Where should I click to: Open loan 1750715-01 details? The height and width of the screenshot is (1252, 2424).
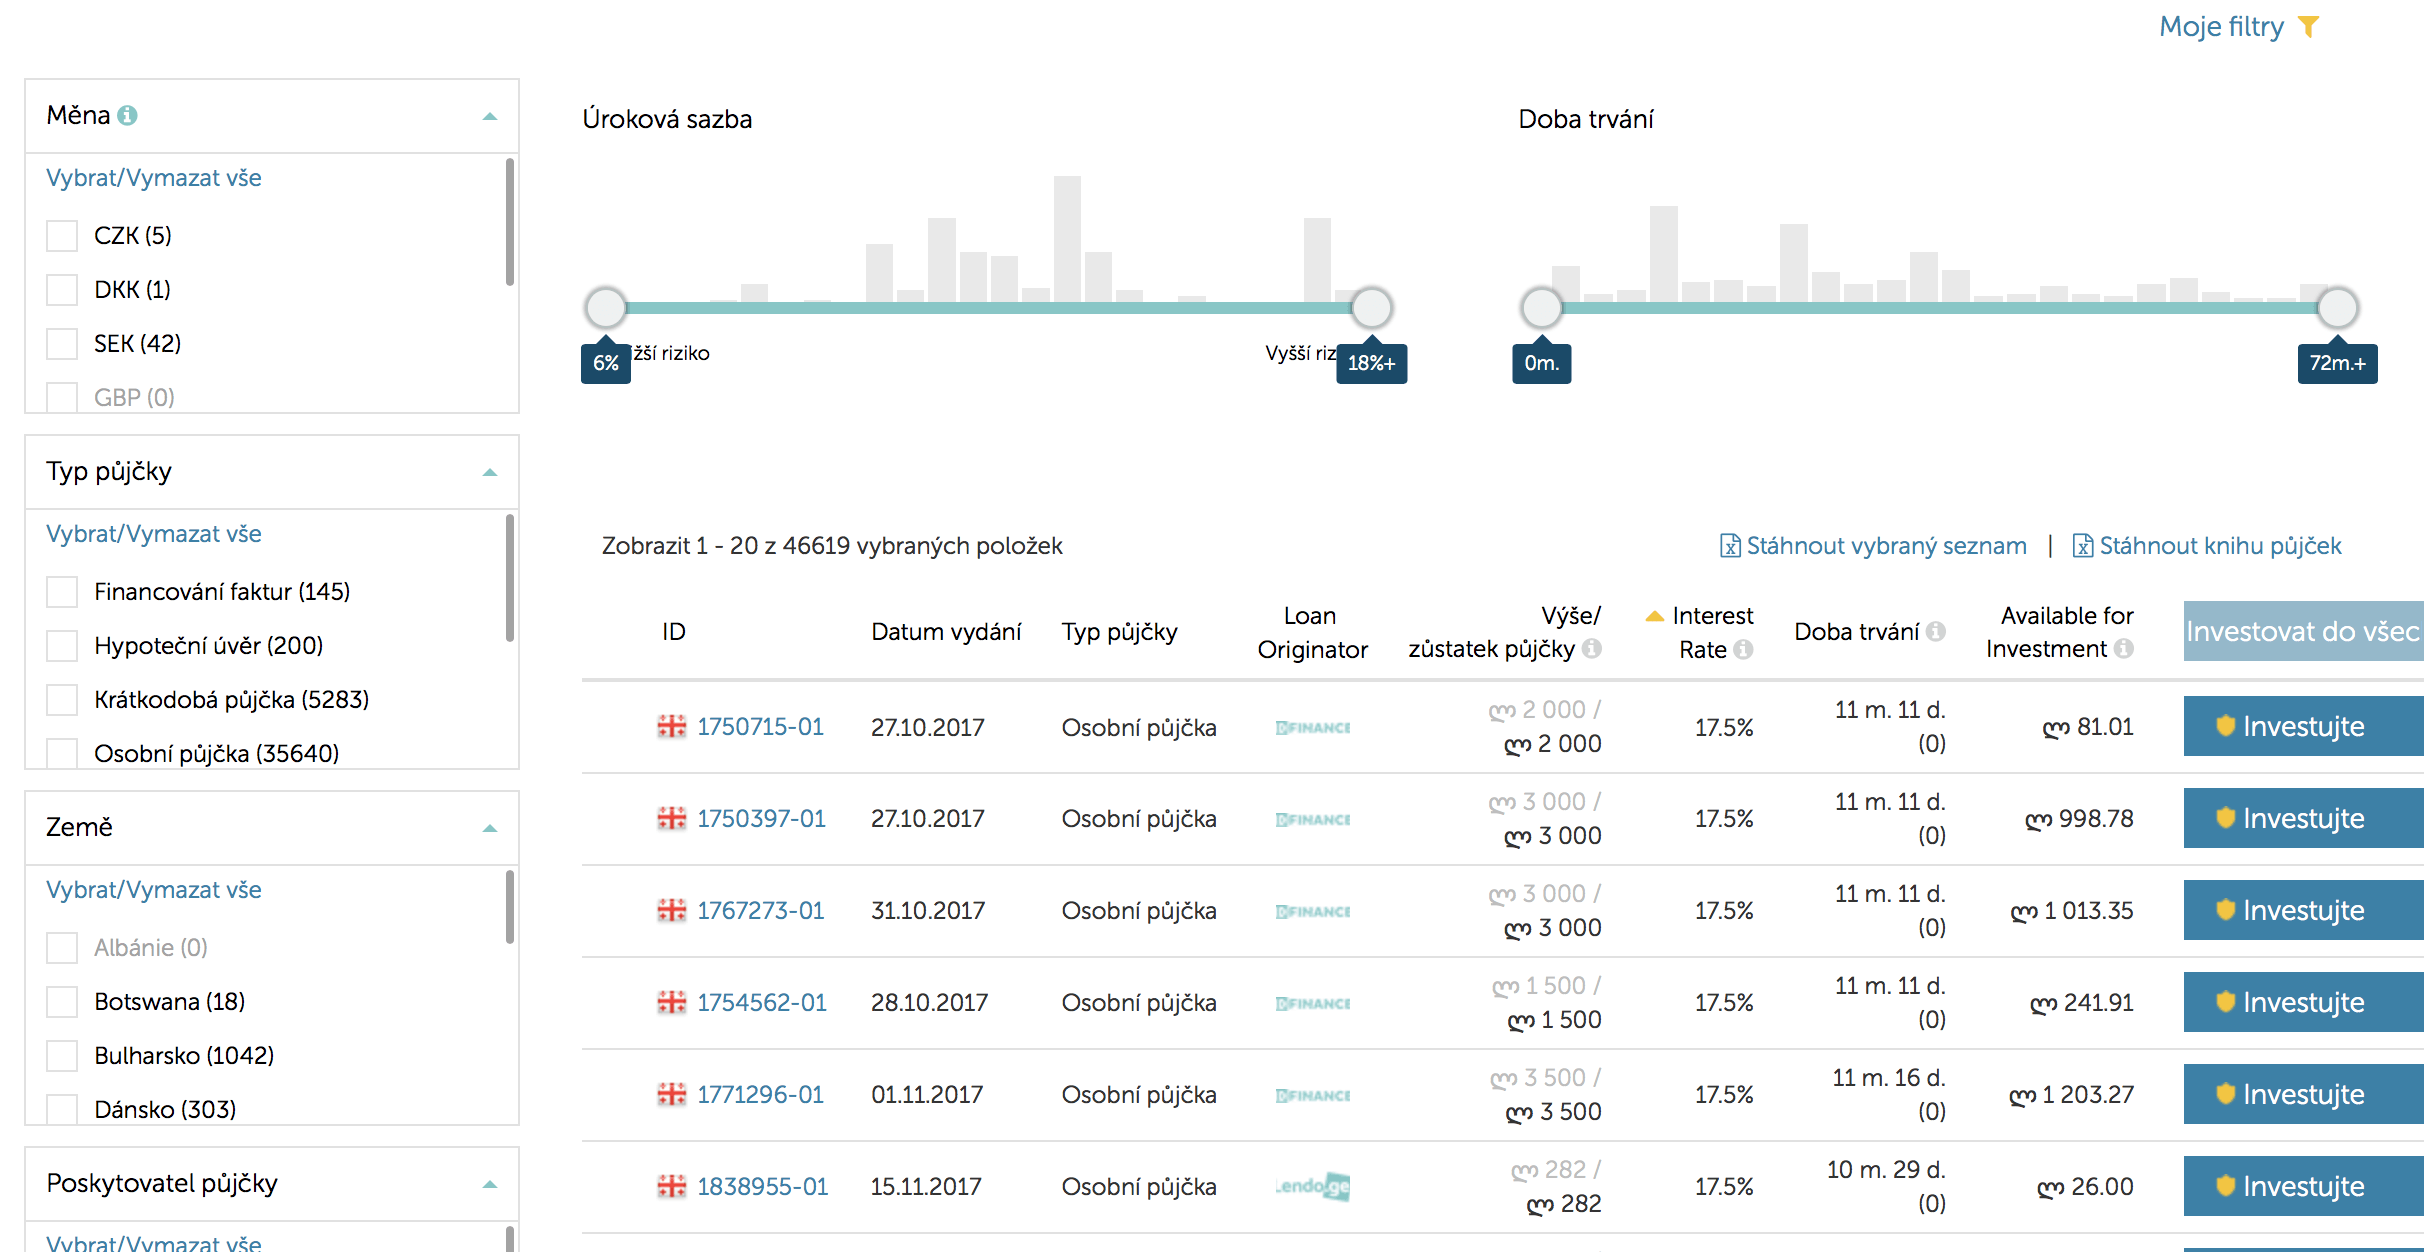[760, 727]
